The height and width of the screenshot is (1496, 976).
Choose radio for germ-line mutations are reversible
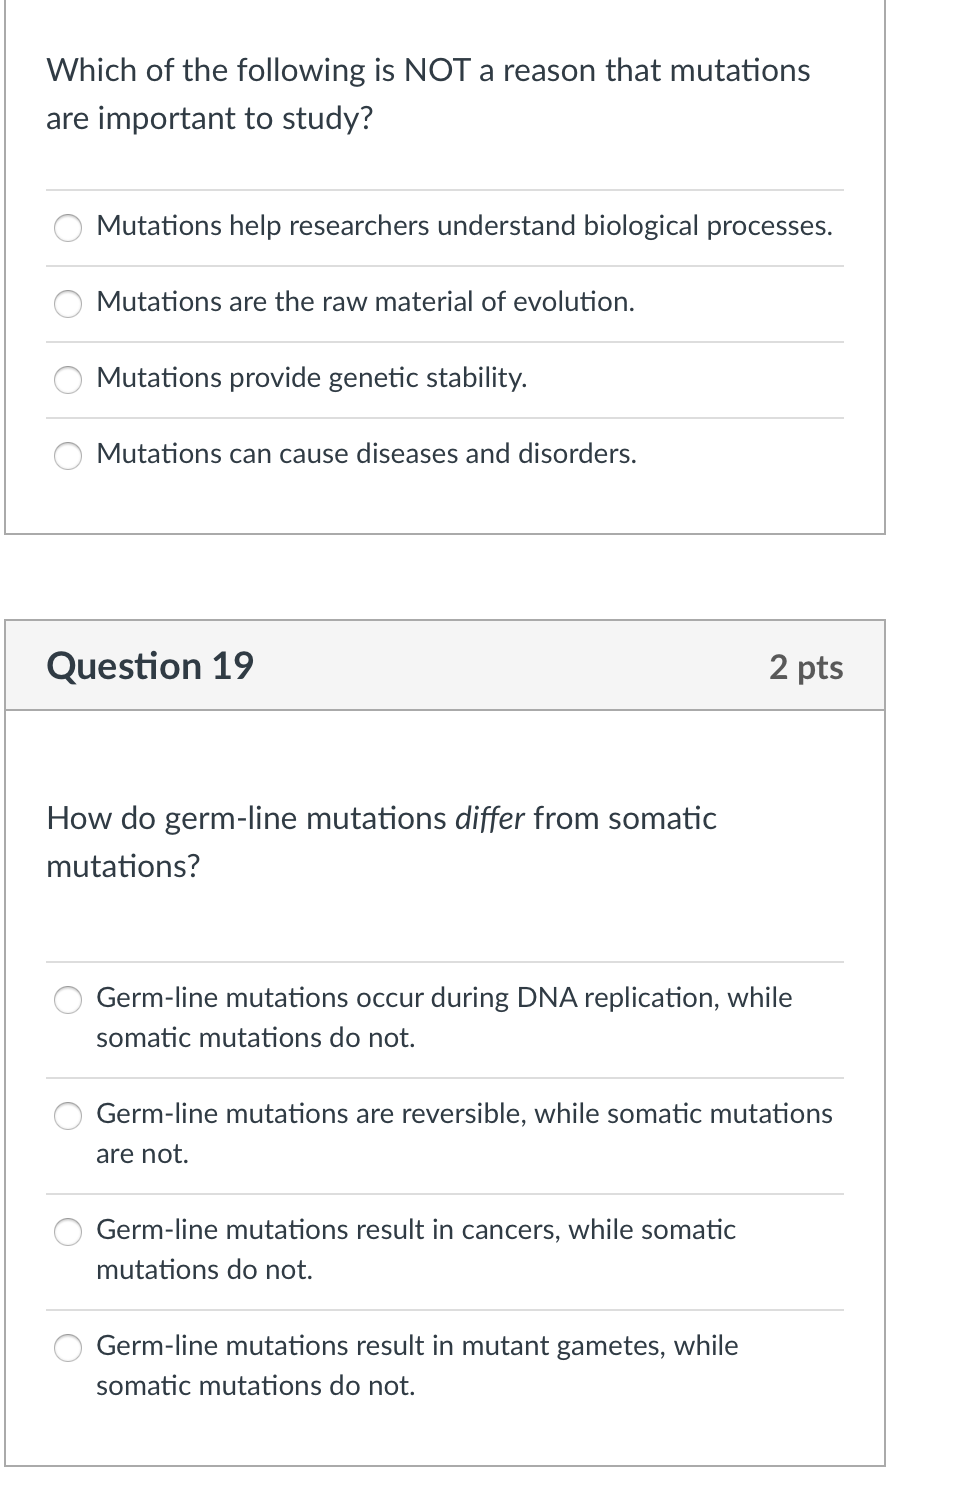(x=68, y=1116)
